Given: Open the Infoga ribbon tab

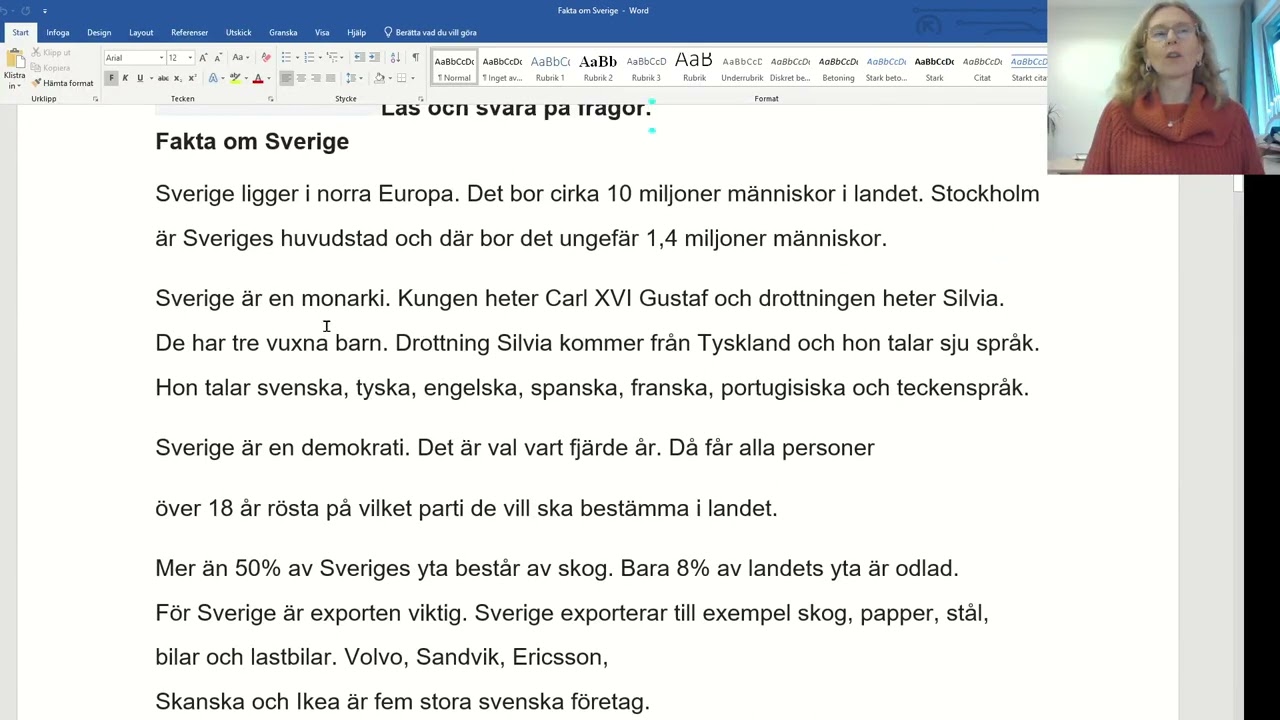Looking at the screenshot, I should click(58, 32).
